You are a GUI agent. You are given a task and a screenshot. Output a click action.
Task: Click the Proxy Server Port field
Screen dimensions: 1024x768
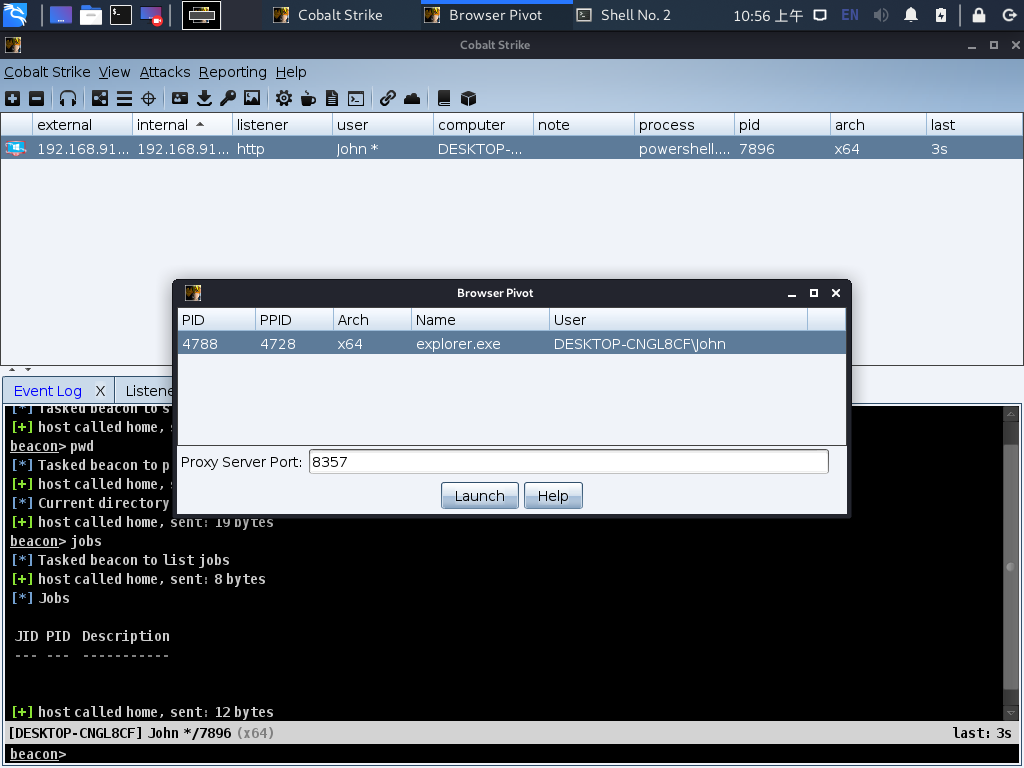[568, 462]
